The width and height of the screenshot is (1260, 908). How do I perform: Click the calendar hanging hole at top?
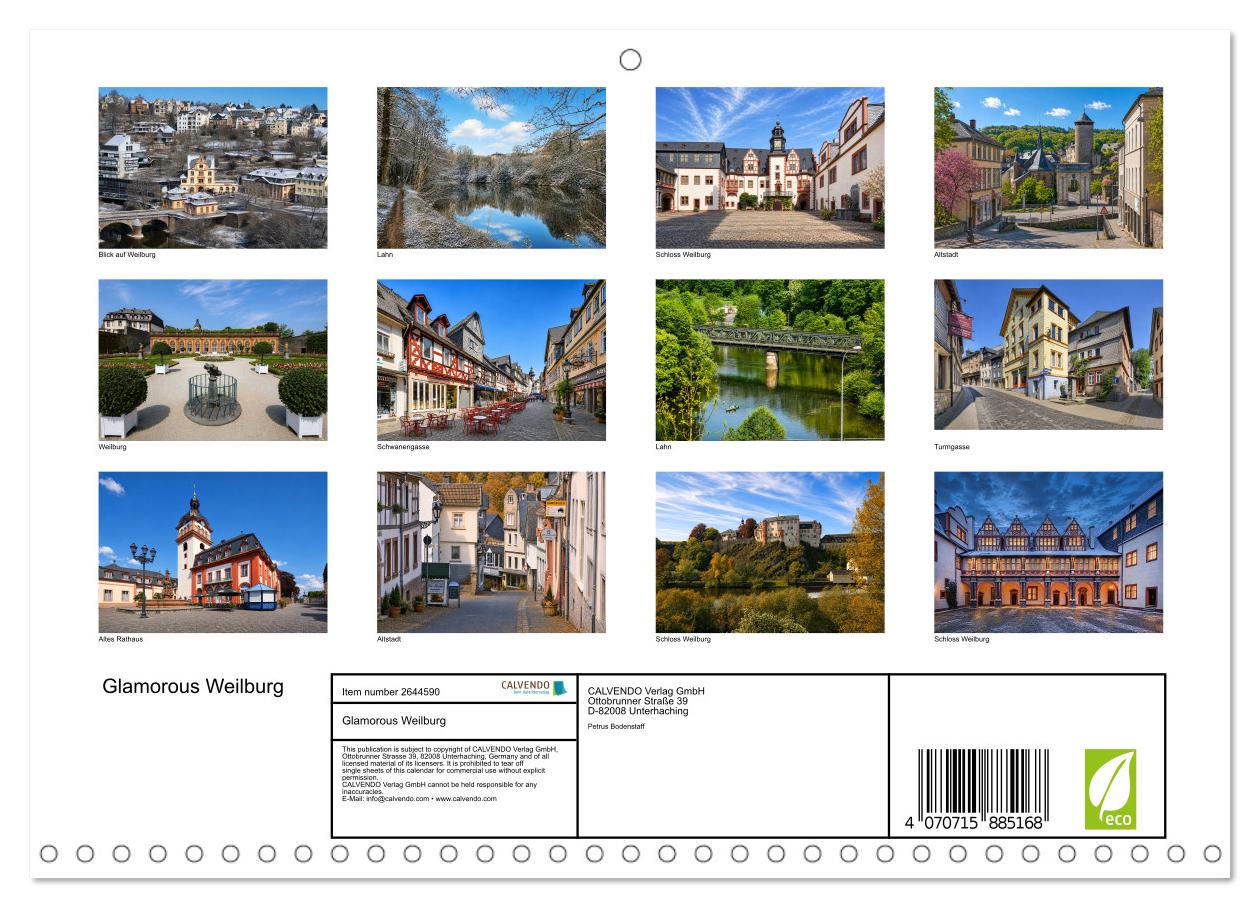pos(630,60)
